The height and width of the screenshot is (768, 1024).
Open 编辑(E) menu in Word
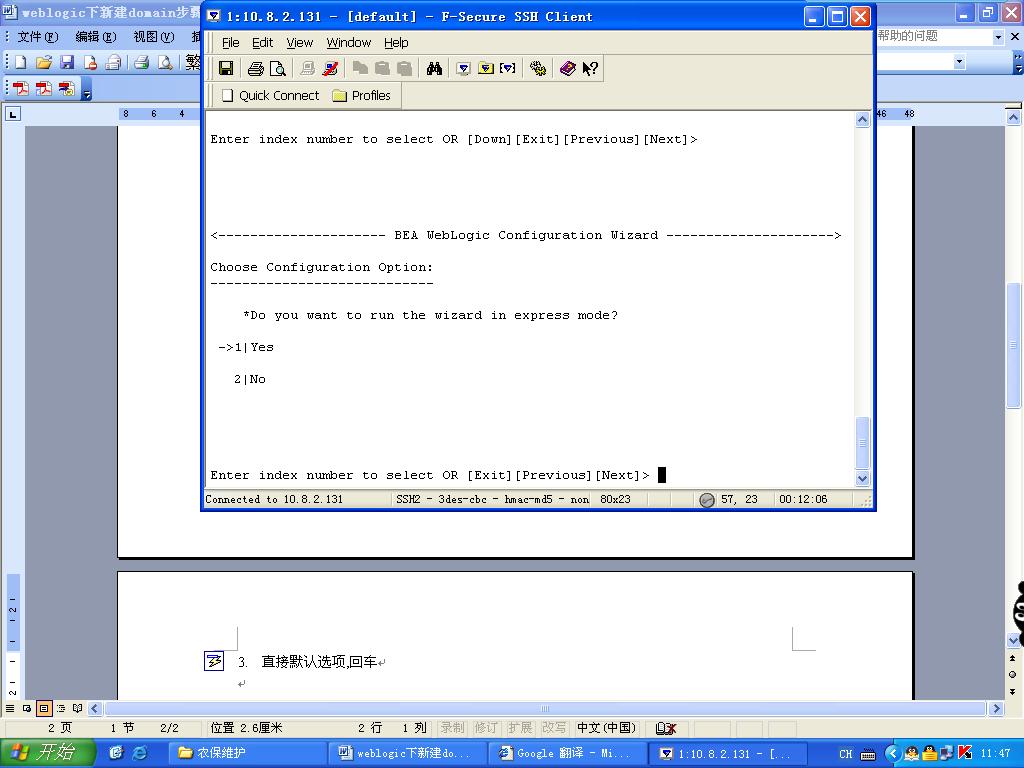(x=96, y=37)
